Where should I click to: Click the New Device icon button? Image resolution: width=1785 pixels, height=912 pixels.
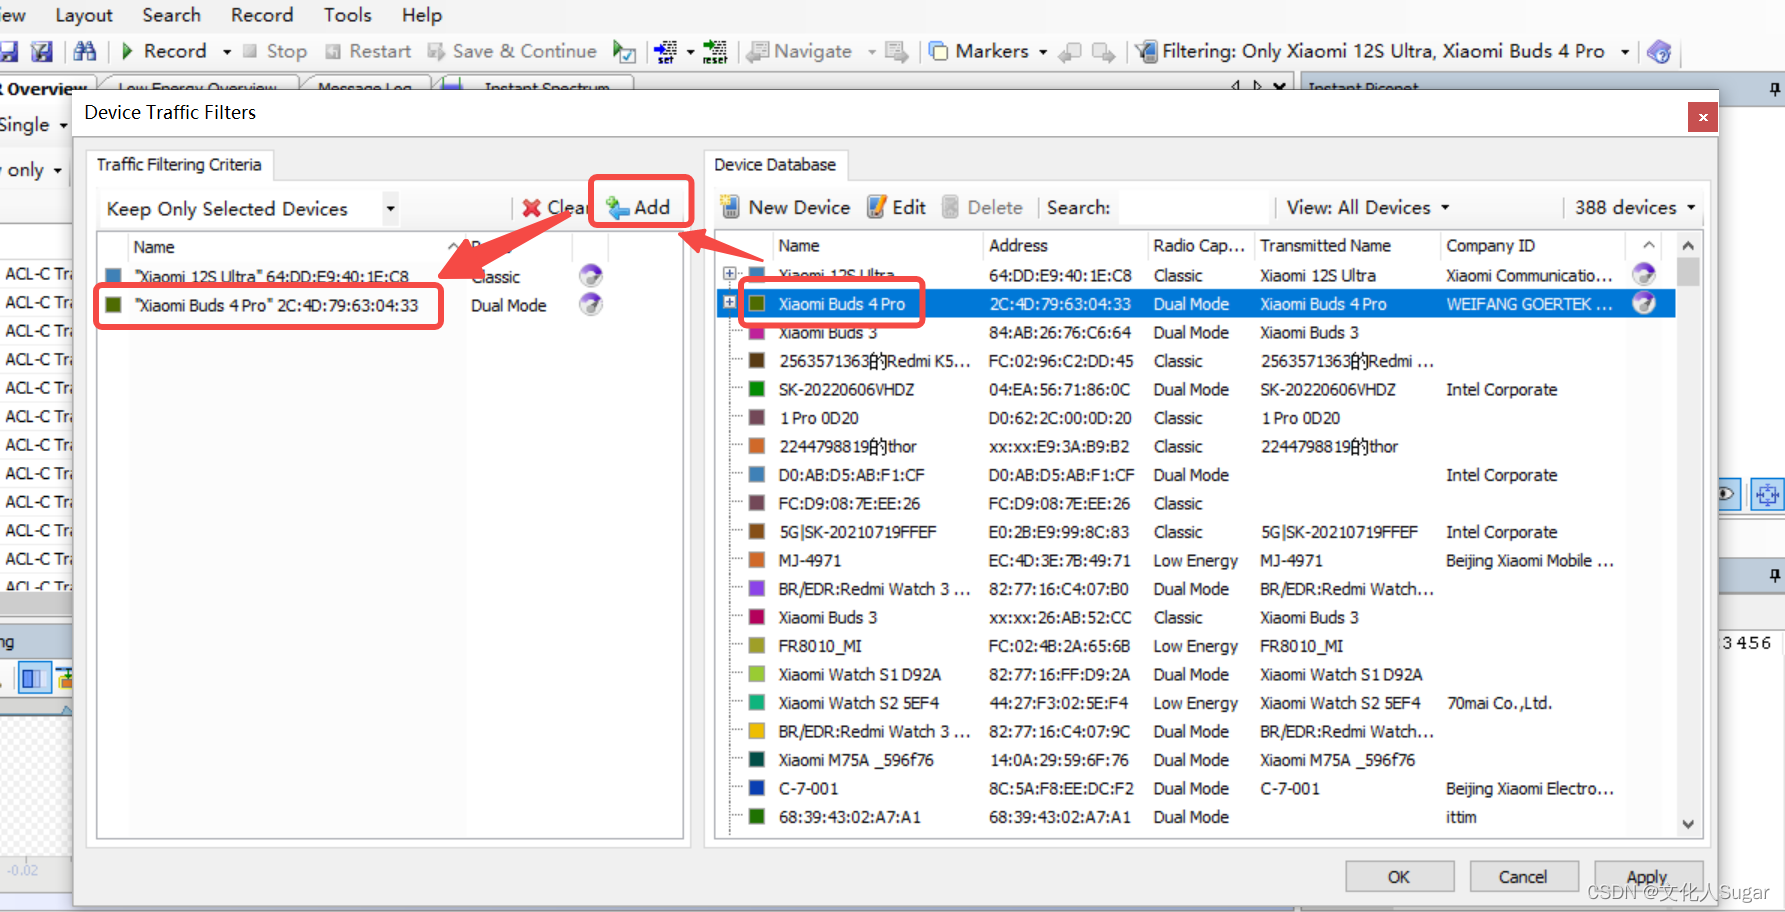pyautogui.click(x=786, y=207)
